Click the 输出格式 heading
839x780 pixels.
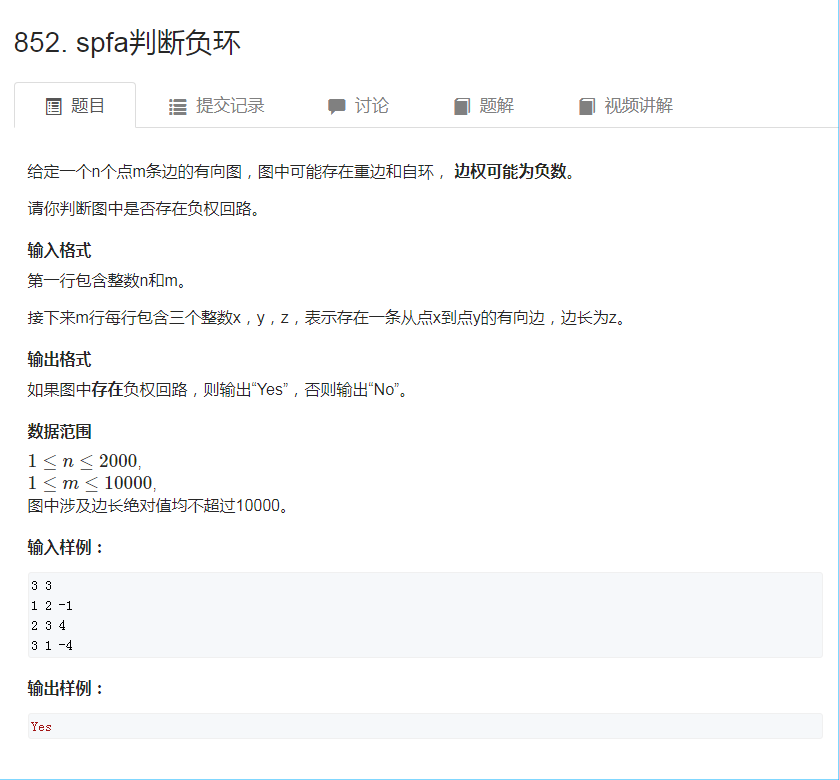[59, 359]
